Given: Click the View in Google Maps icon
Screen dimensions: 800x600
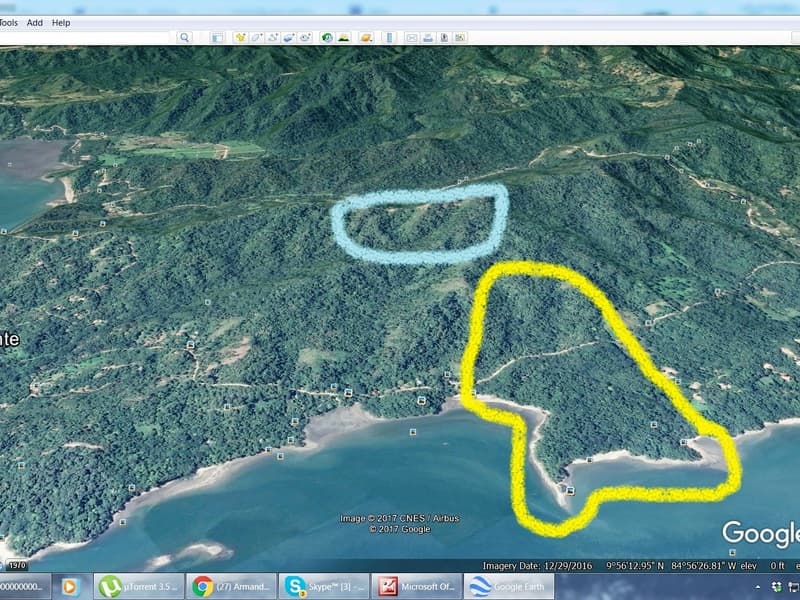Looking at the screenshot, I should (x=459, y=37).
